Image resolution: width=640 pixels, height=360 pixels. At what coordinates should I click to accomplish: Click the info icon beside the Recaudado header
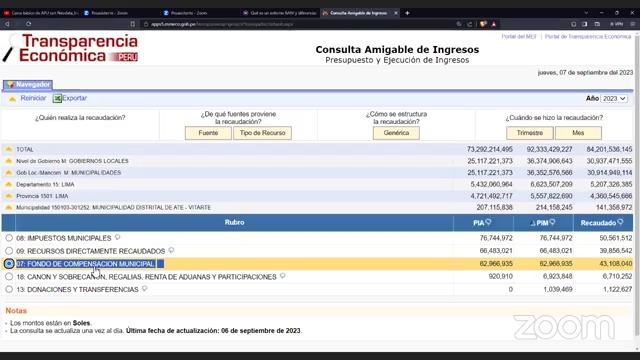tap(620, 222)
